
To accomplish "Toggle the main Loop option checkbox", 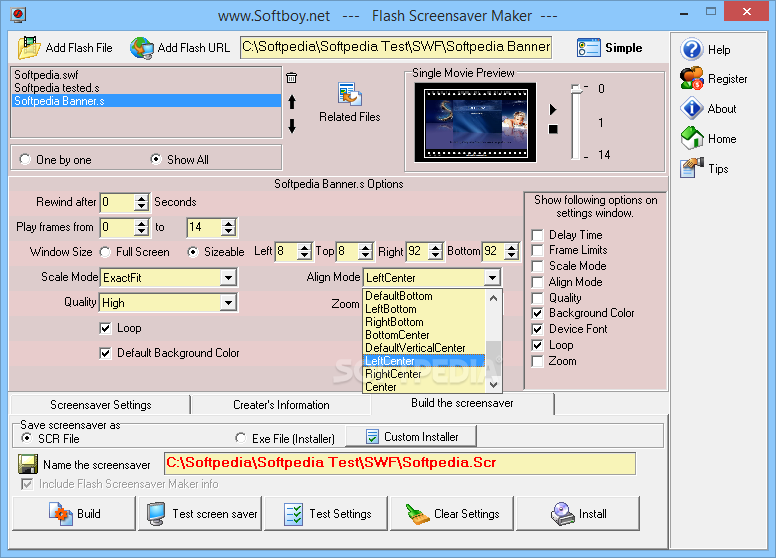I will point(105,328).
